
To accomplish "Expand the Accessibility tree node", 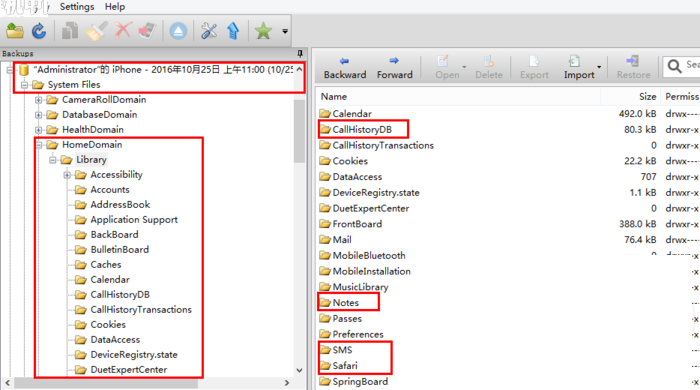I will (x=67, y=175).
